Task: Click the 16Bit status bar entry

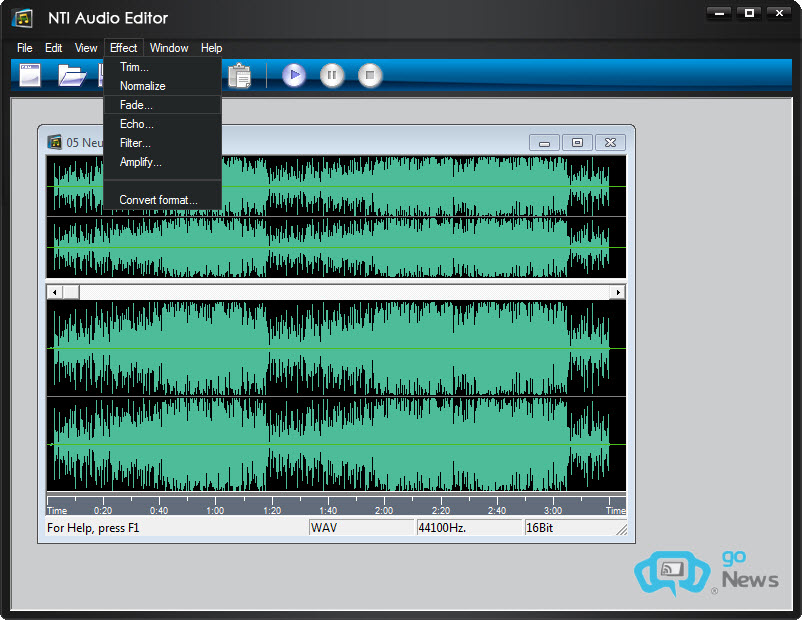Action: 570,527
